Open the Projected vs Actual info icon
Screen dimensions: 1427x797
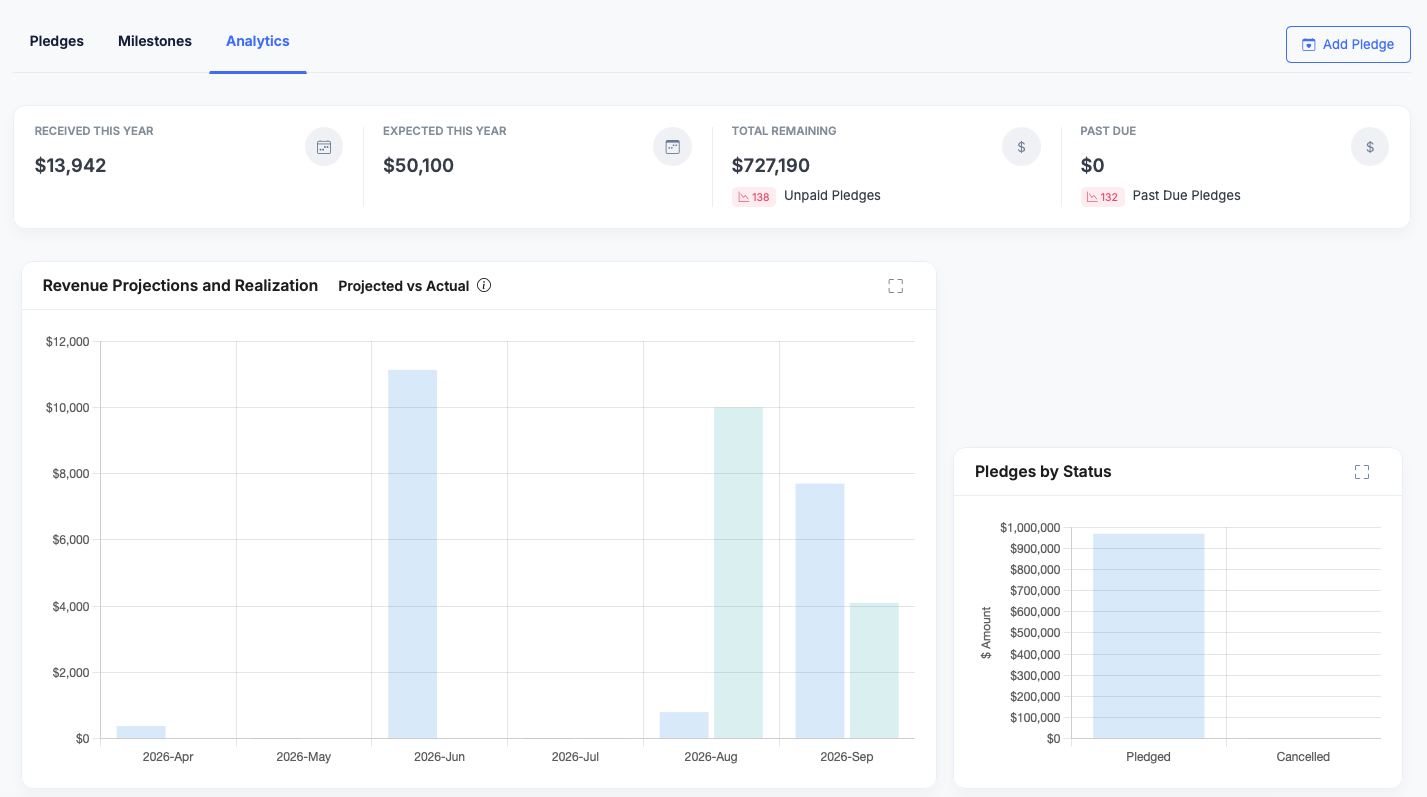tap(484, 286)
